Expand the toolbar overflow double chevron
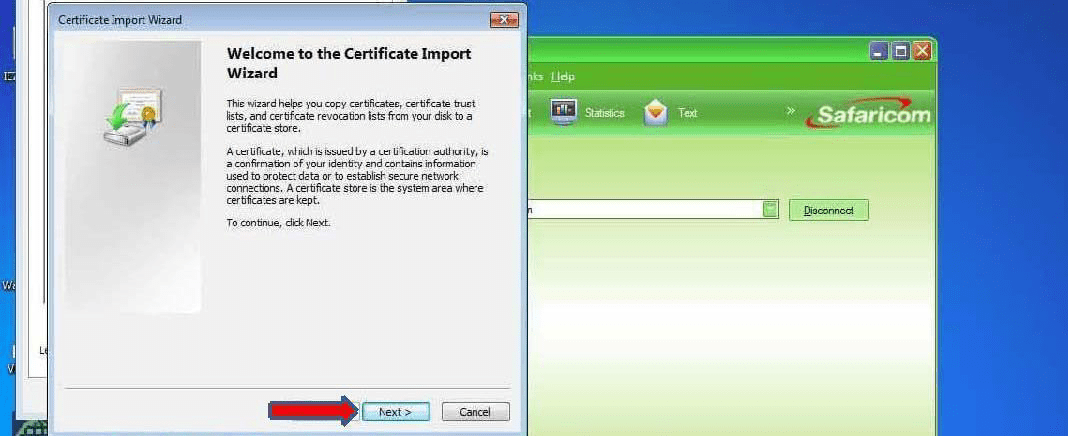The width and height of the screenshot is (1068, 436). (790, 111)
